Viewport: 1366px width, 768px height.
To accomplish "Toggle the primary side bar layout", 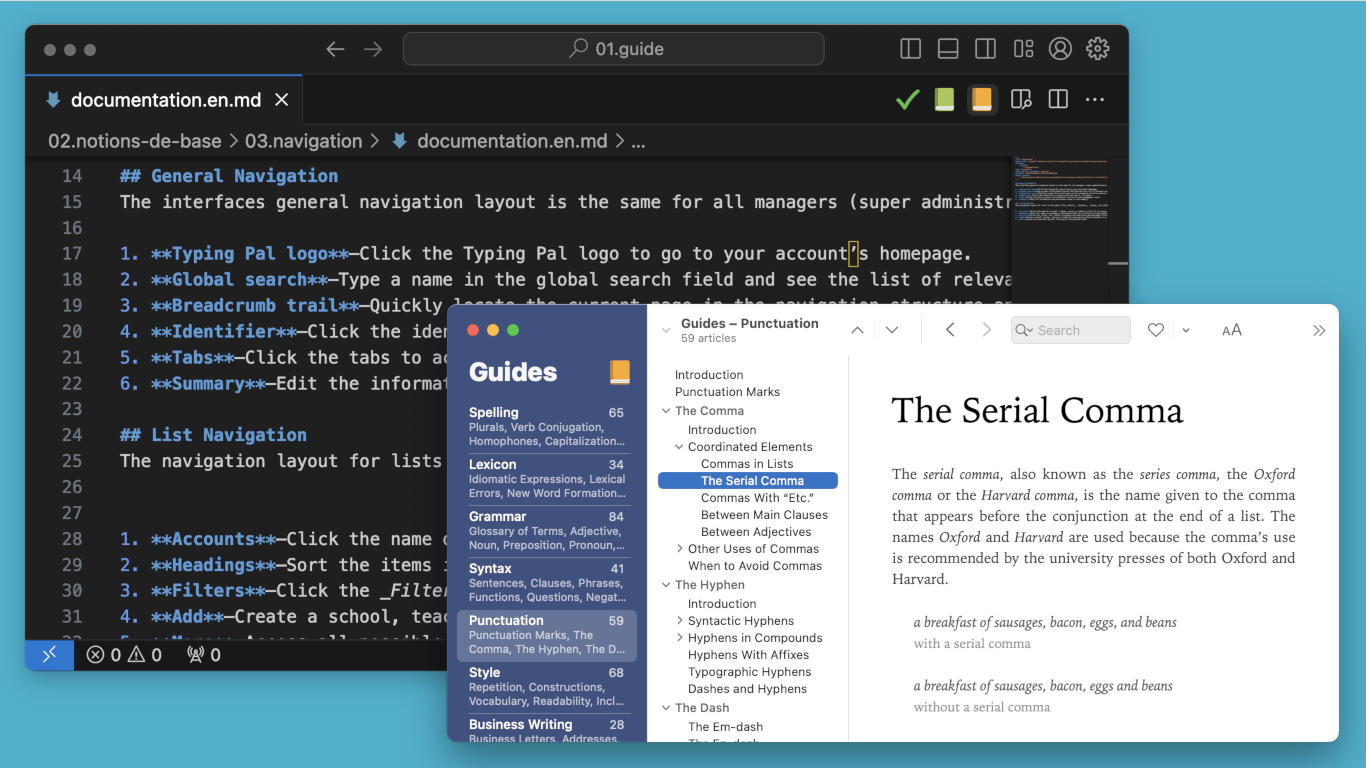I will [x=910, y=49].
